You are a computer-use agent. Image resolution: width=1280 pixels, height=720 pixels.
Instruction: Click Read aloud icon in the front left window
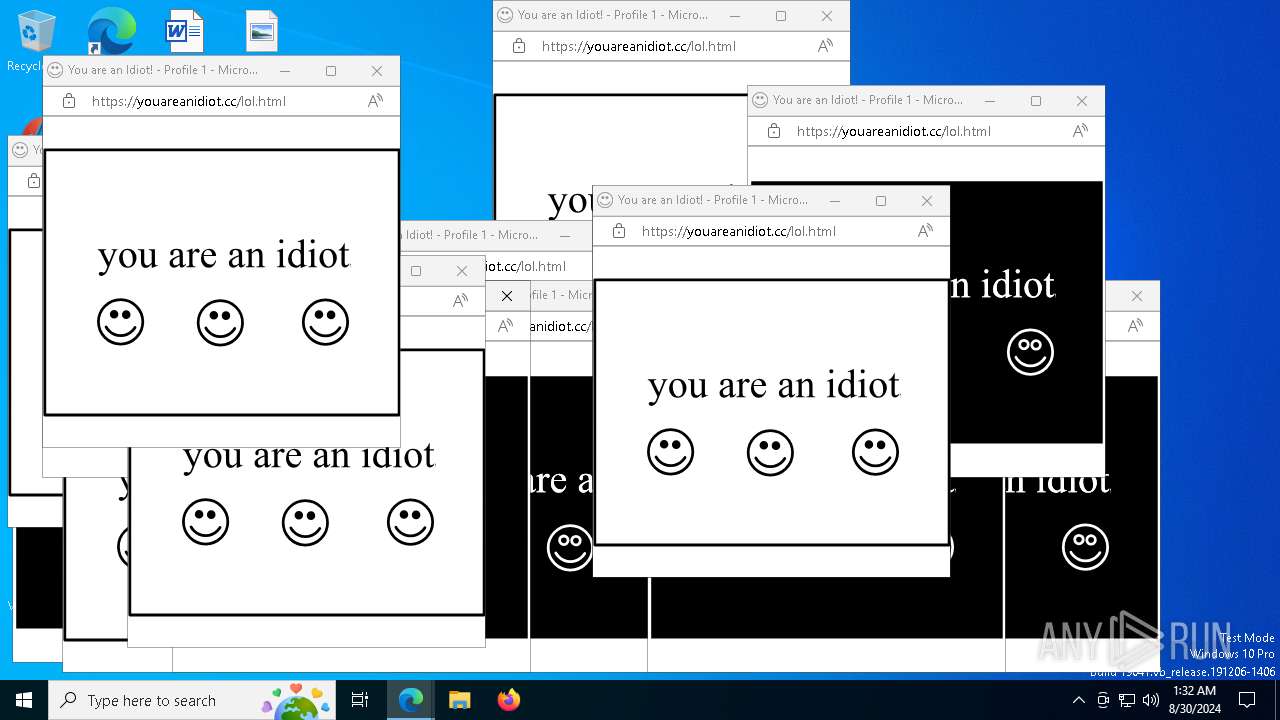pyautogui.click(x=375, y=101)
